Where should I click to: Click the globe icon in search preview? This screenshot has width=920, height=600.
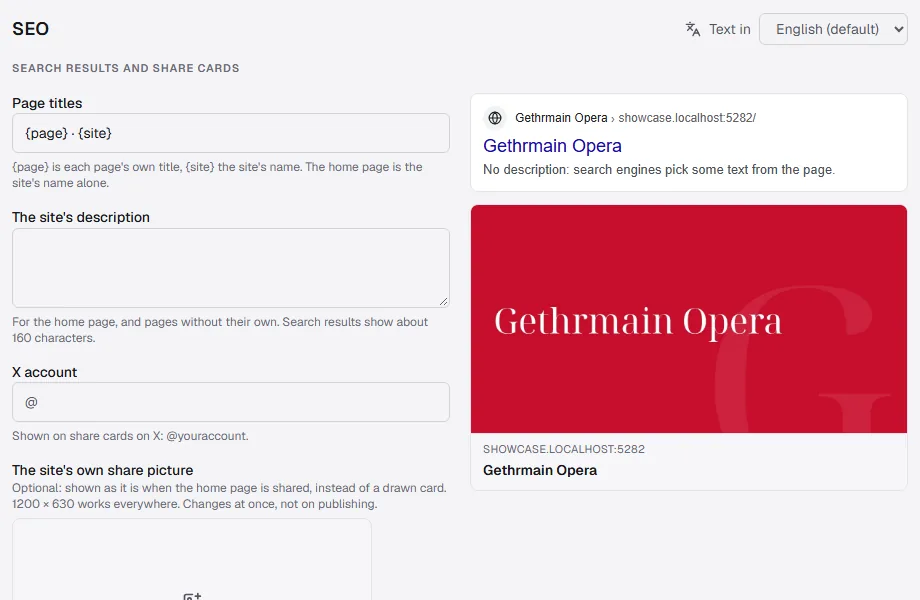point(495,118)
